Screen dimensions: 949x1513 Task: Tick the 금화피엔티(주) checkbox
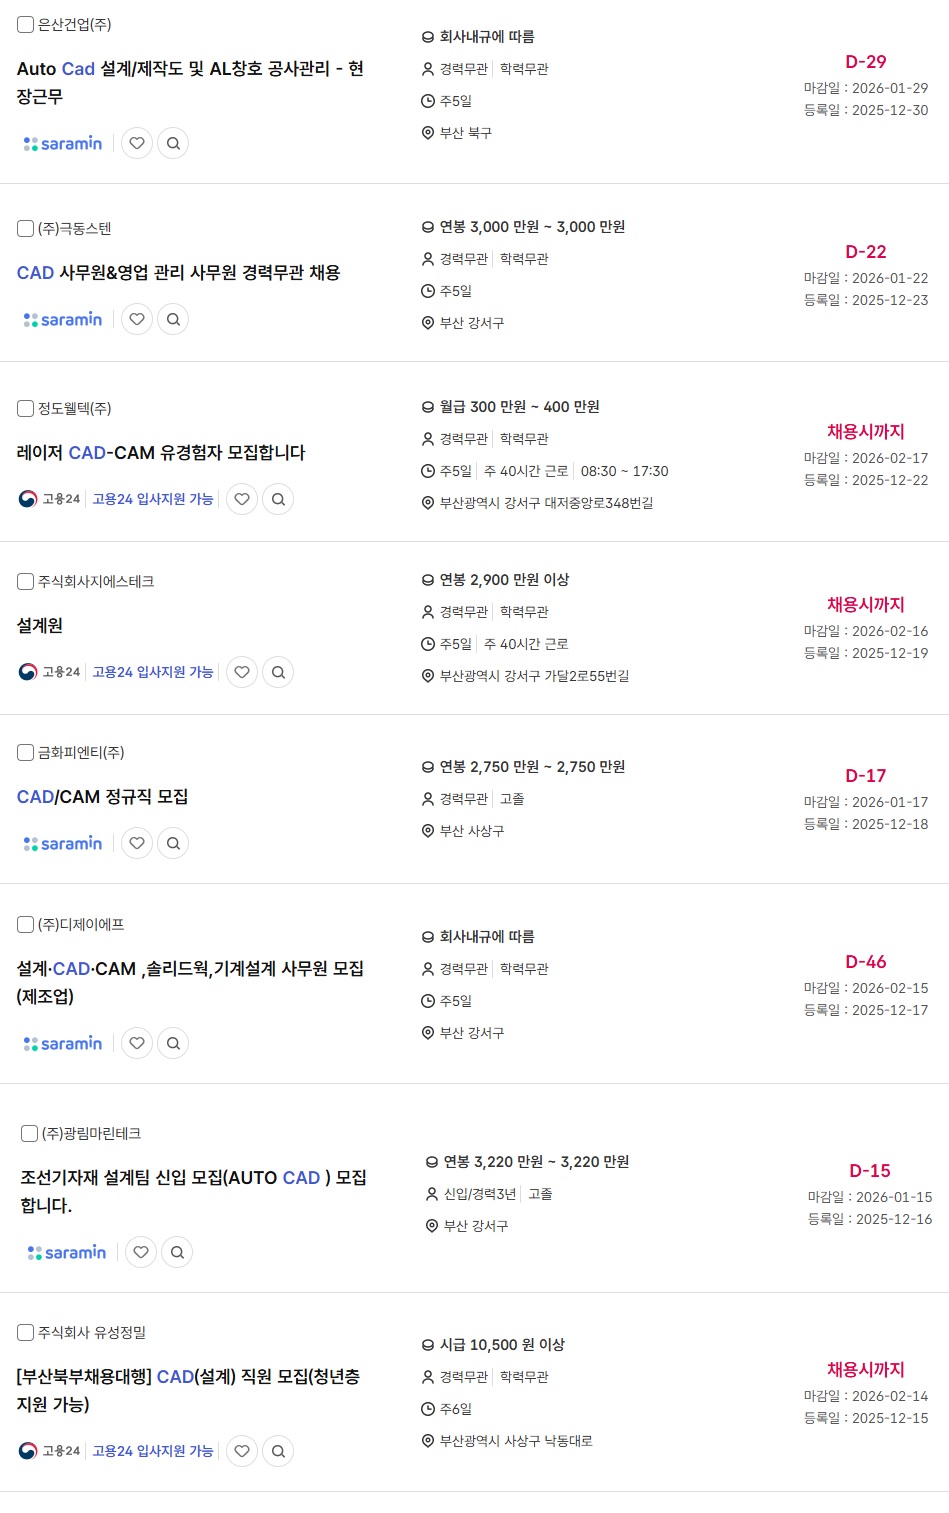pos(26,752)
